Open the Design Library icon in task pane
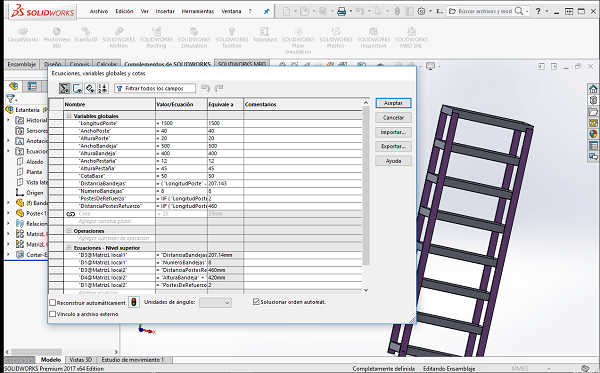The height and width of the screenshot is (373, 600). tap(593, 100)
